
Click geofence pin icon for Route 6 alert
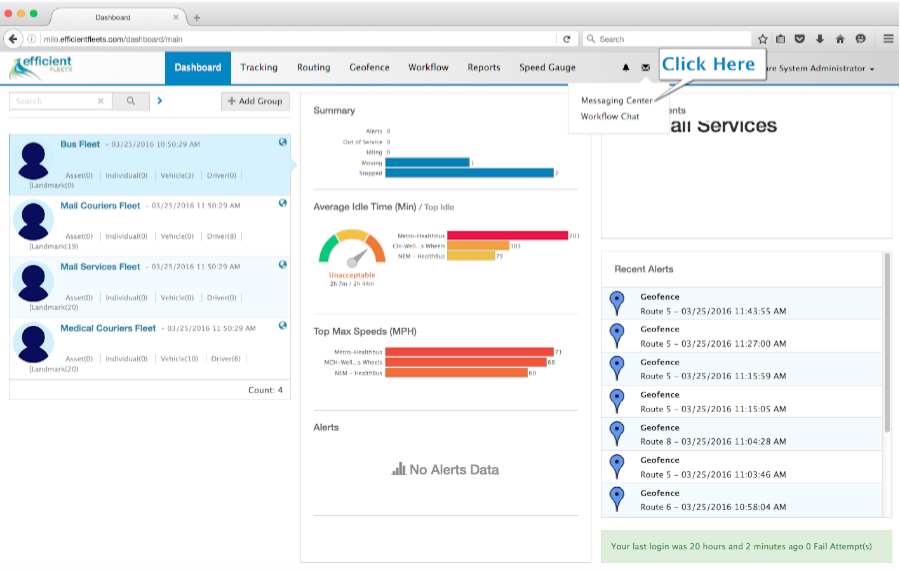[x=617, y=499]
